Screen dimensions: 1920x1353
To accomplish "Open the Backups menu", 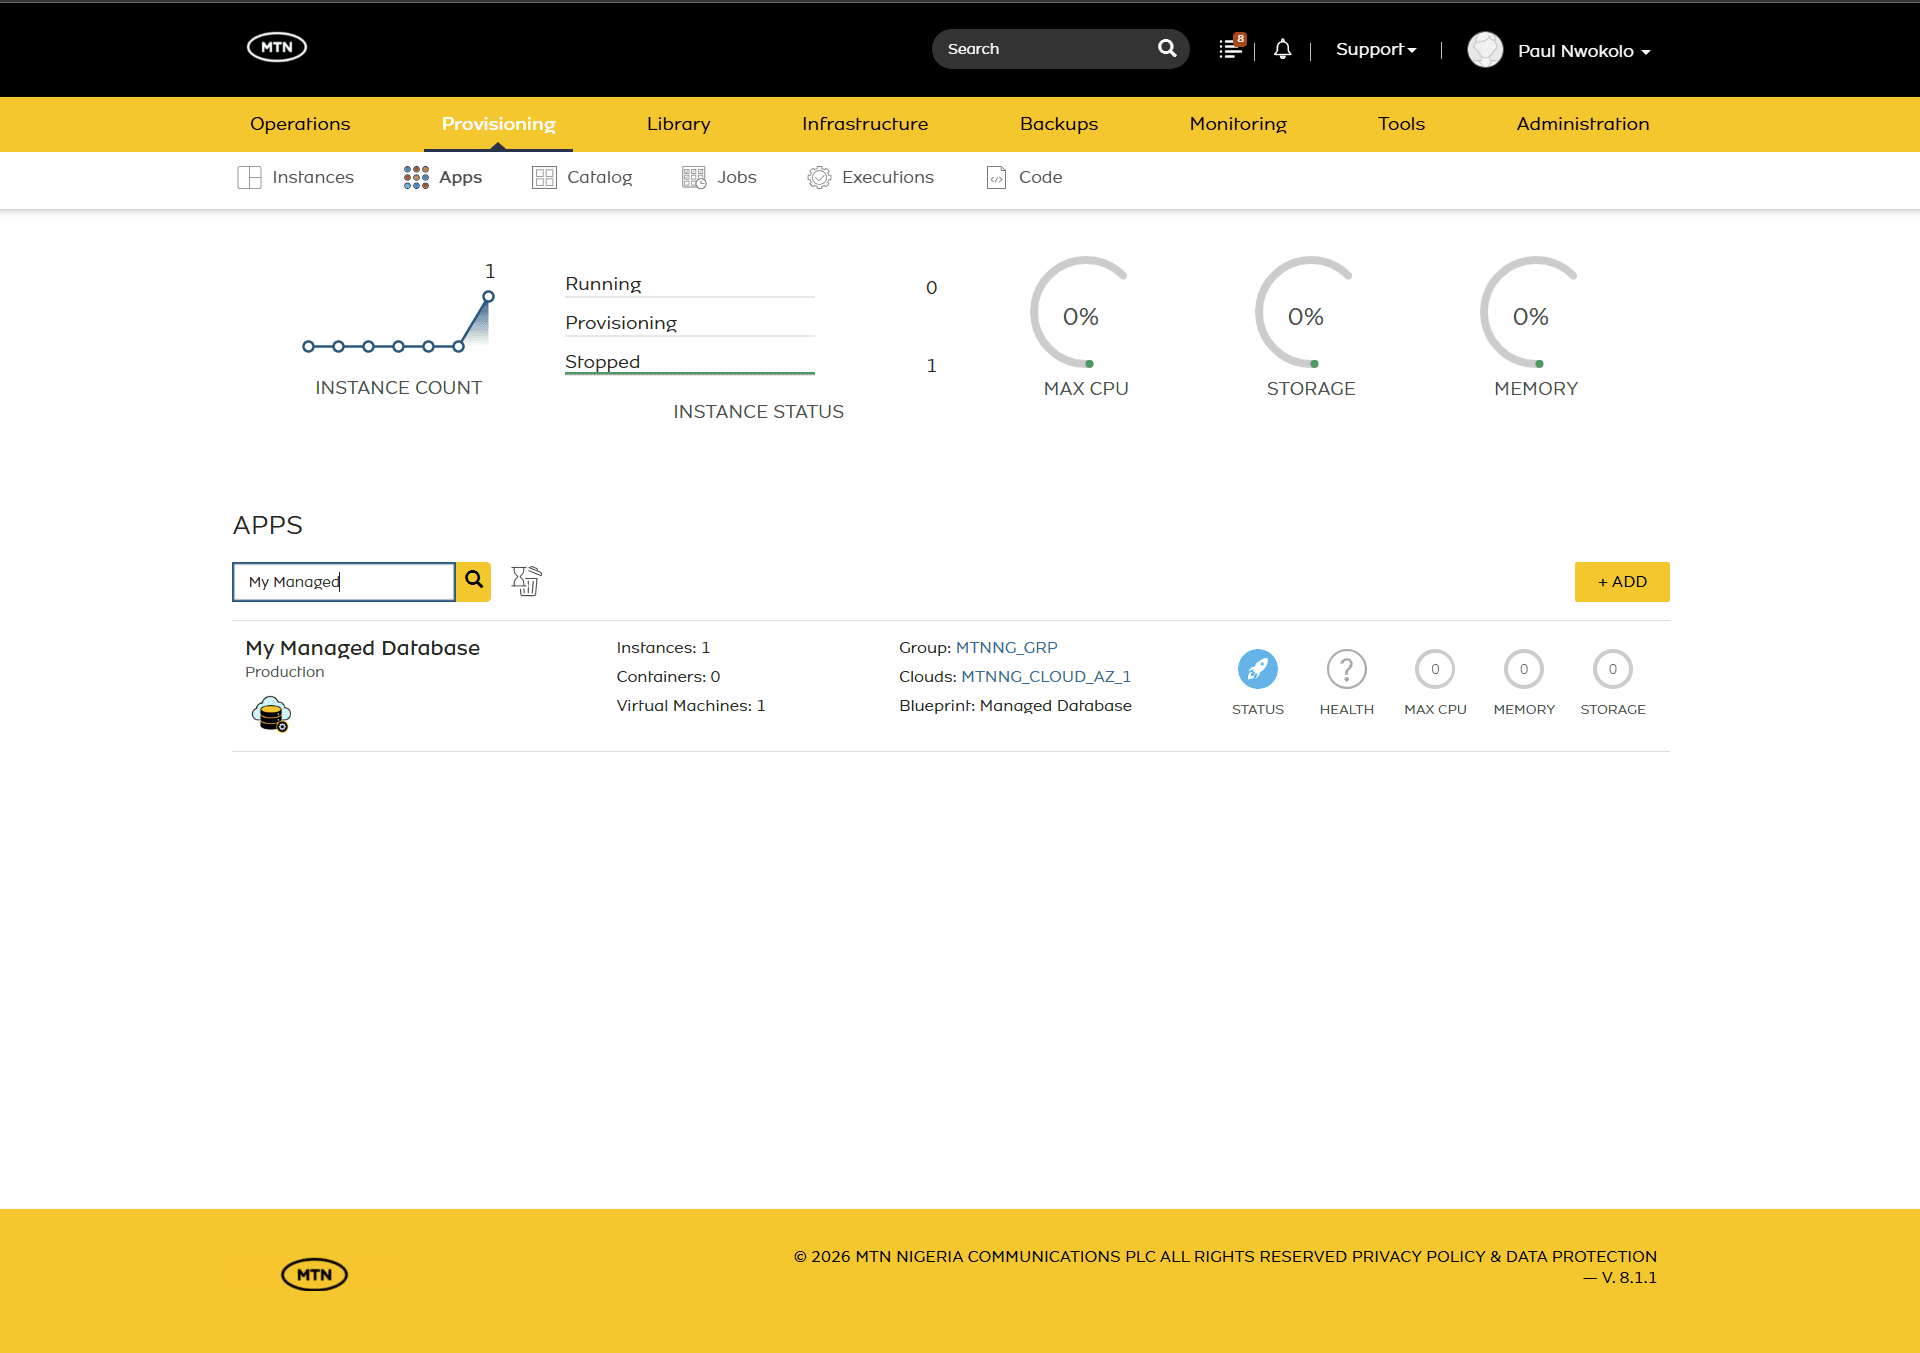I will tap(1059, 124).
